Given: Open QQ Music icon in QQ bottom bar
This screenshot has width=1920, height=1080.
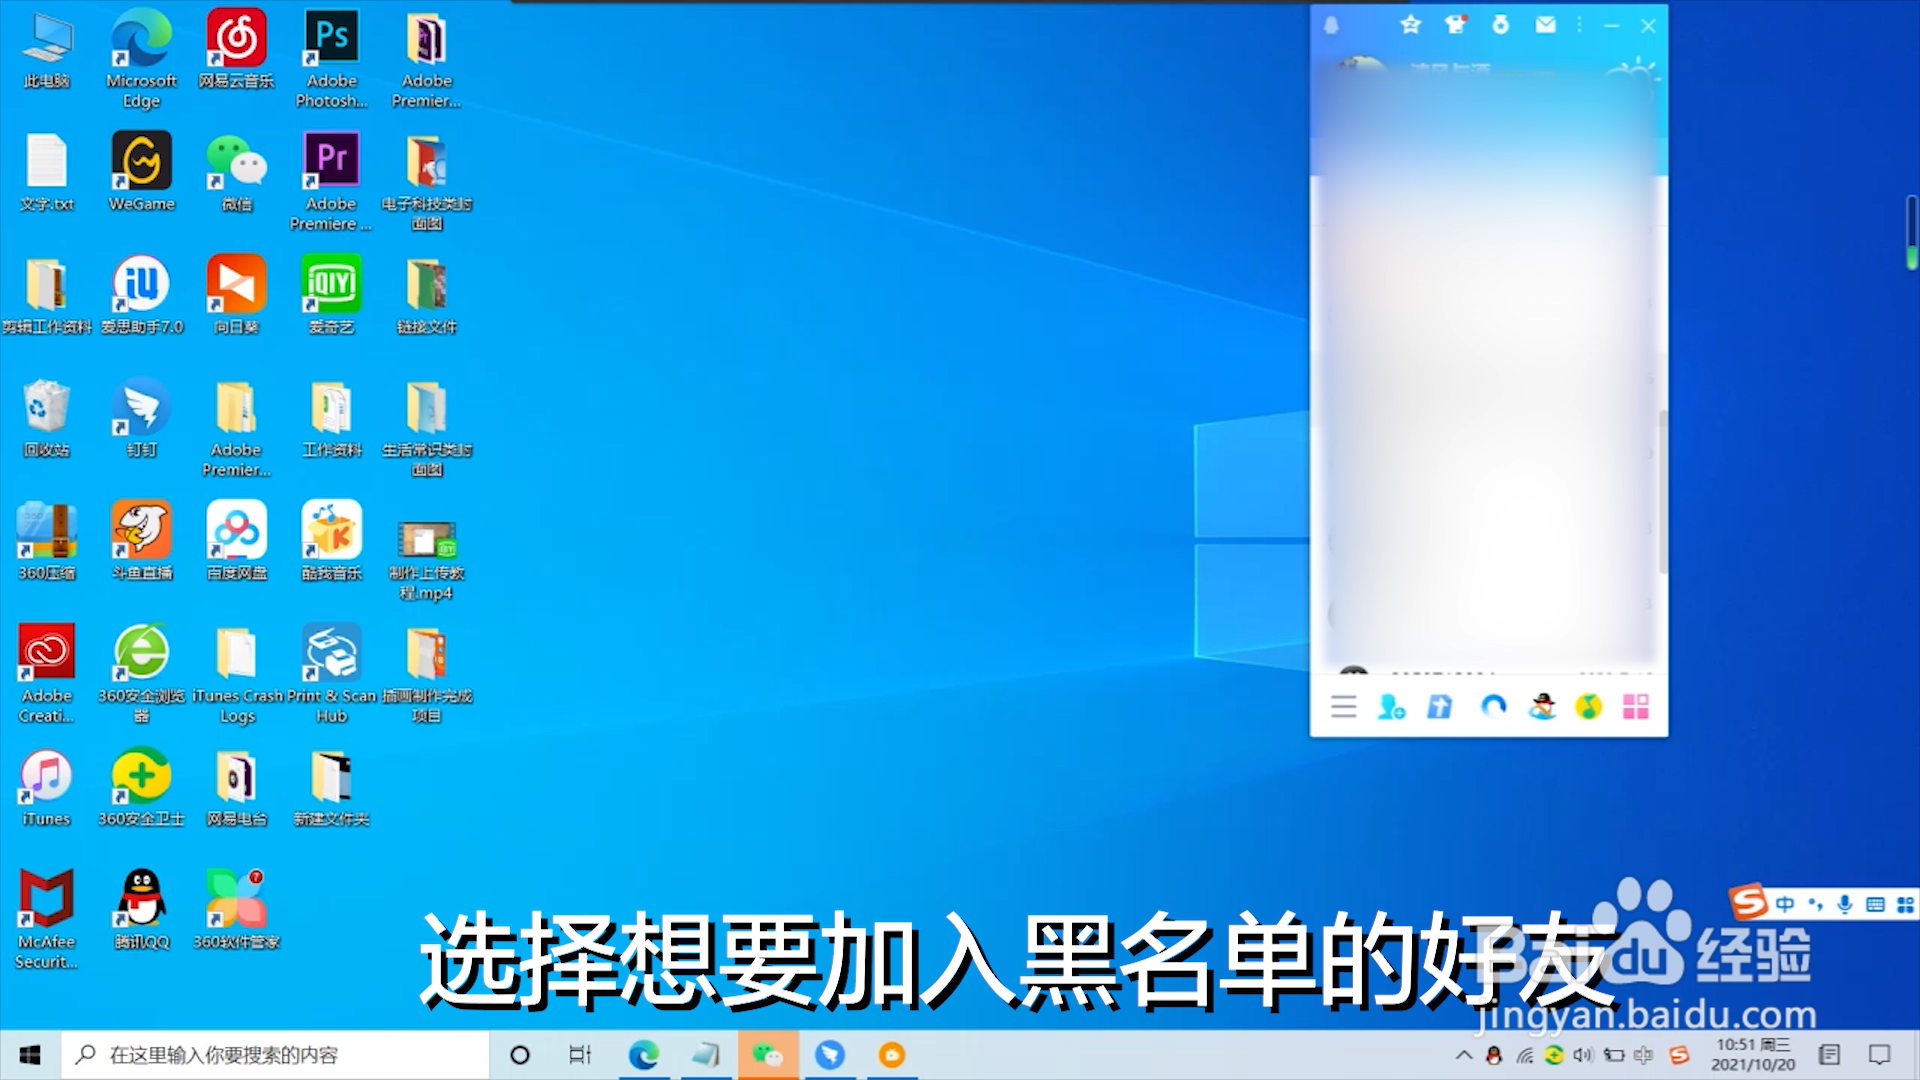Looking at the screenshot, I should pyautogui.click(x=1589, y=707).
